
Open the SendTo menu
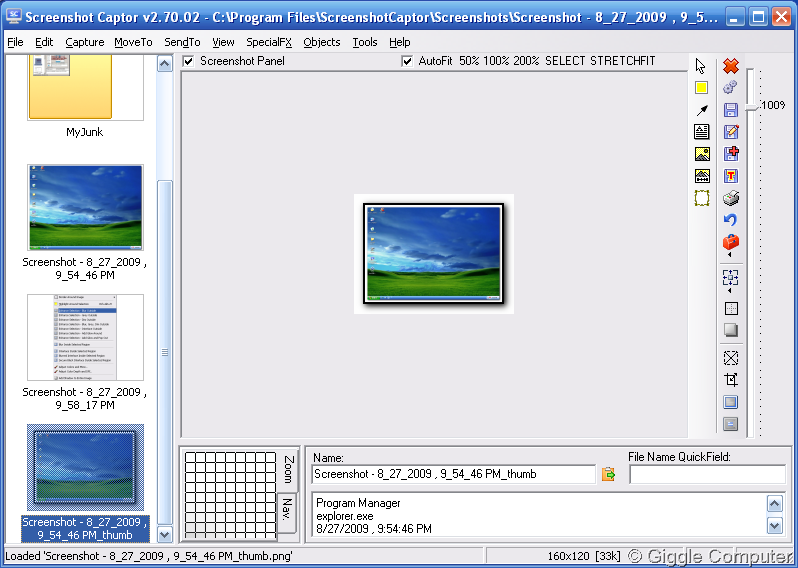click(182, 42)
